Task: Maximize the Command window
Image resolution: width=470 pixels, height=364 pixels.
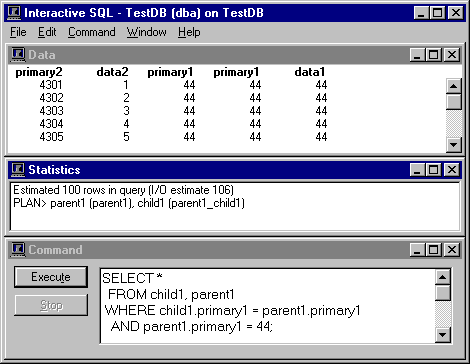Action: click(433, 250)
